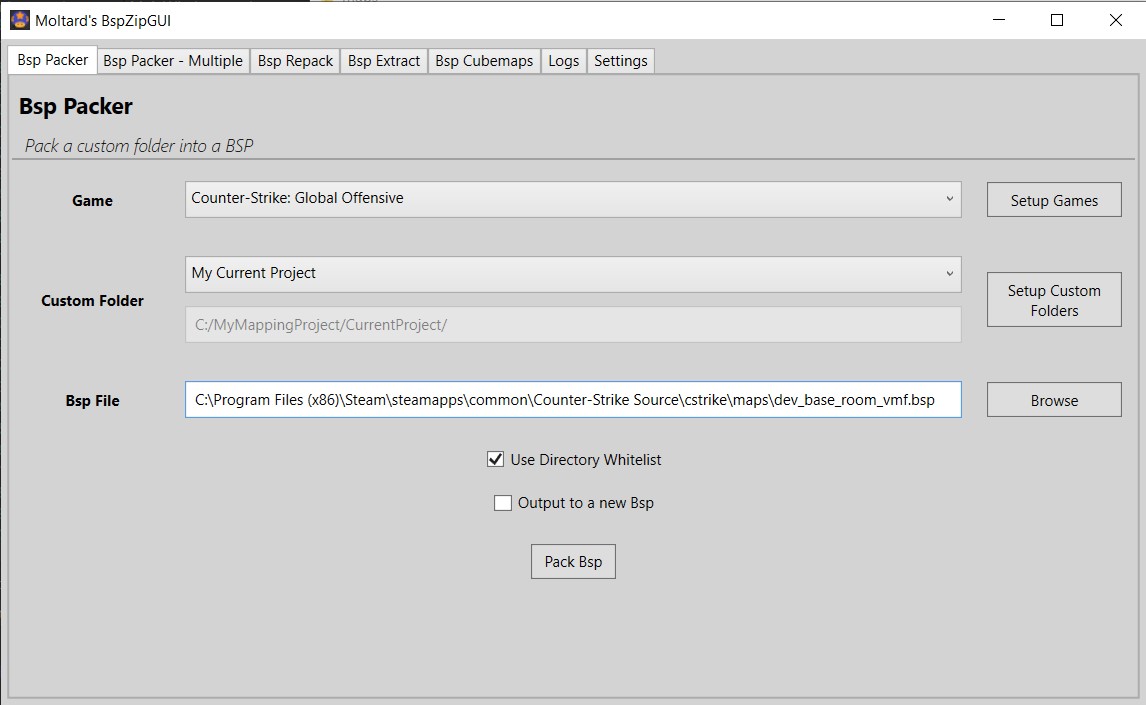This screenshot has width=1146, height=705.
Task: Uncheck Use Directory Whitelist checkbox
Action: click(x=496, y=460)
